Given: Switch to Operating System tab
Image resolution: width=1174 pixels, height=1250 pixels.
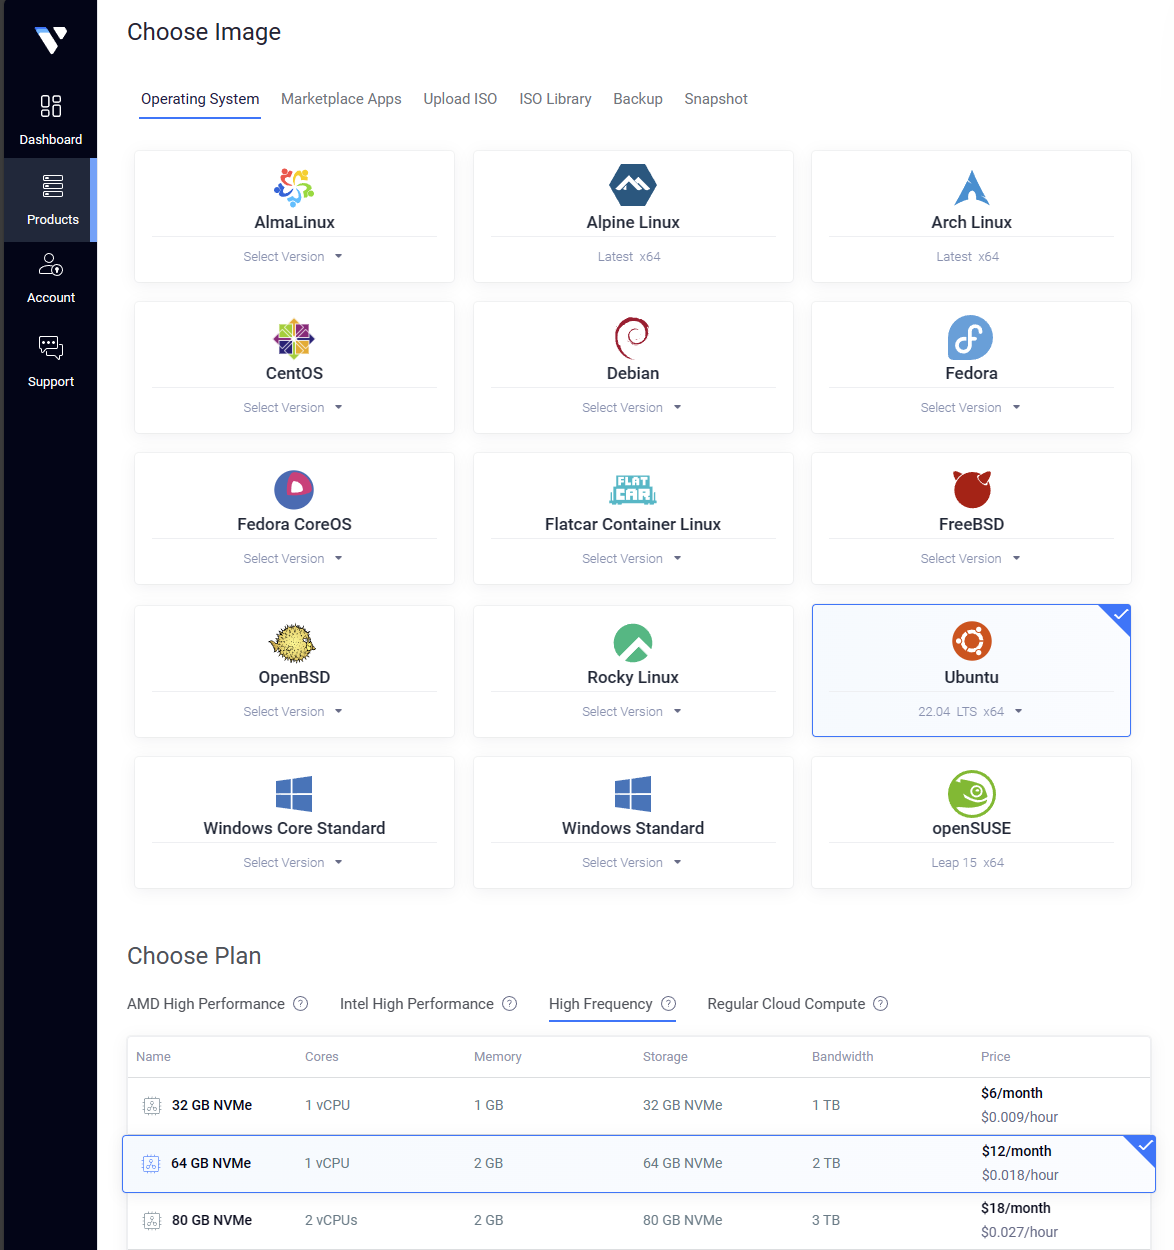Looking at the screenshot, I should coord(200,99).
